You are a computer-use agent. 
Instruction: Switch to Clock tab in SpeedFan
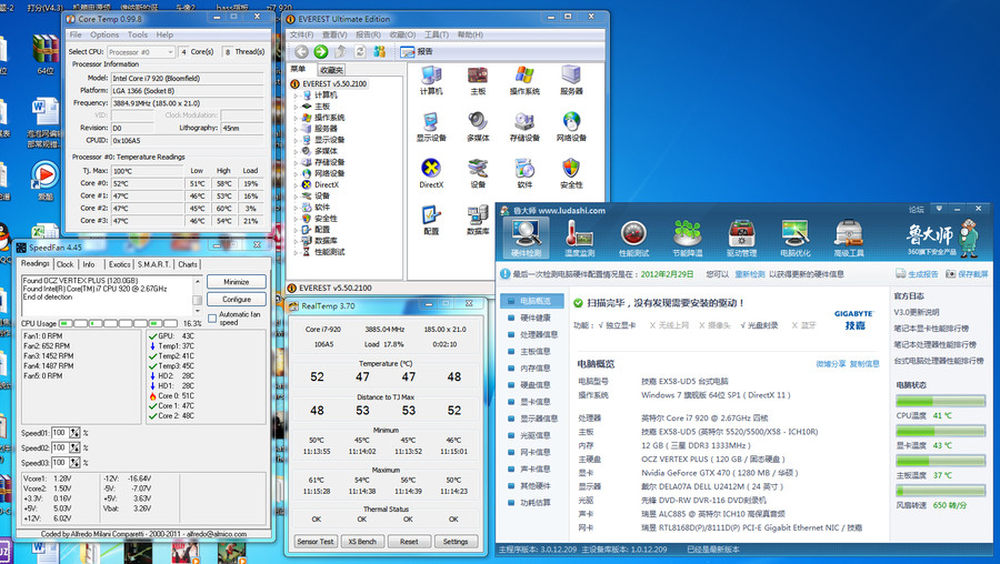65,264
